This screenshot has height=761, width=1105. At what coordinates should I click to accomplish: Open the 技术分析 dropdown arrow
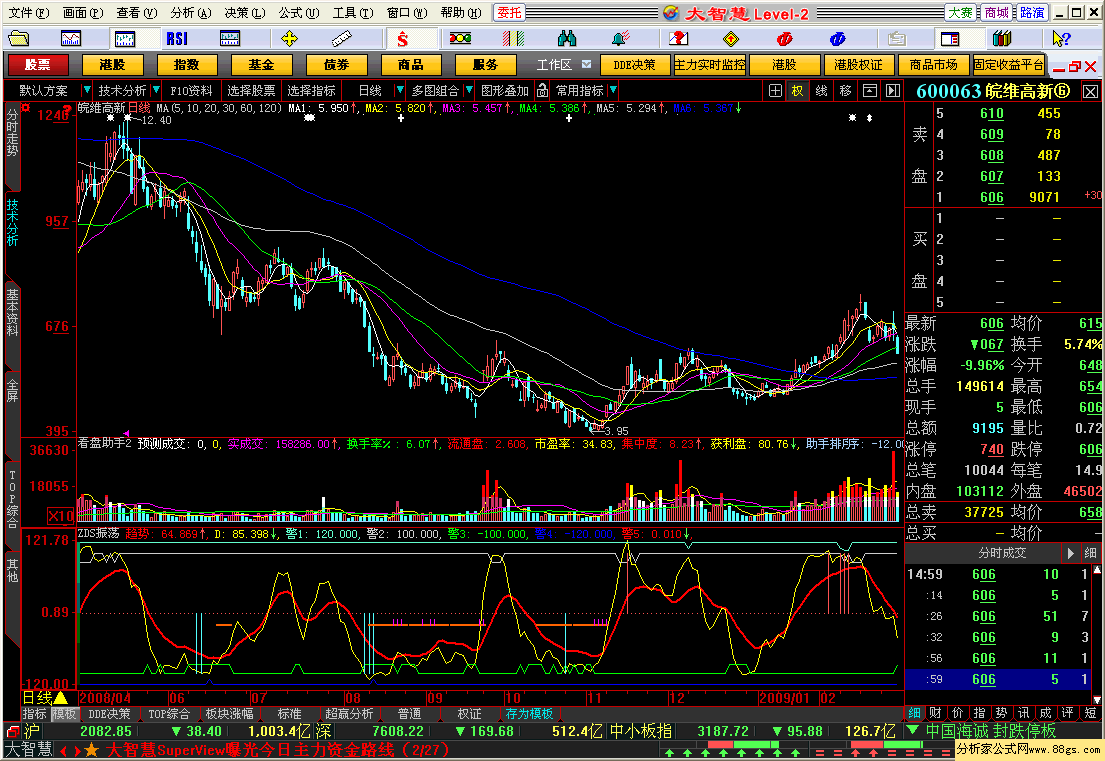tap(156, 90)
